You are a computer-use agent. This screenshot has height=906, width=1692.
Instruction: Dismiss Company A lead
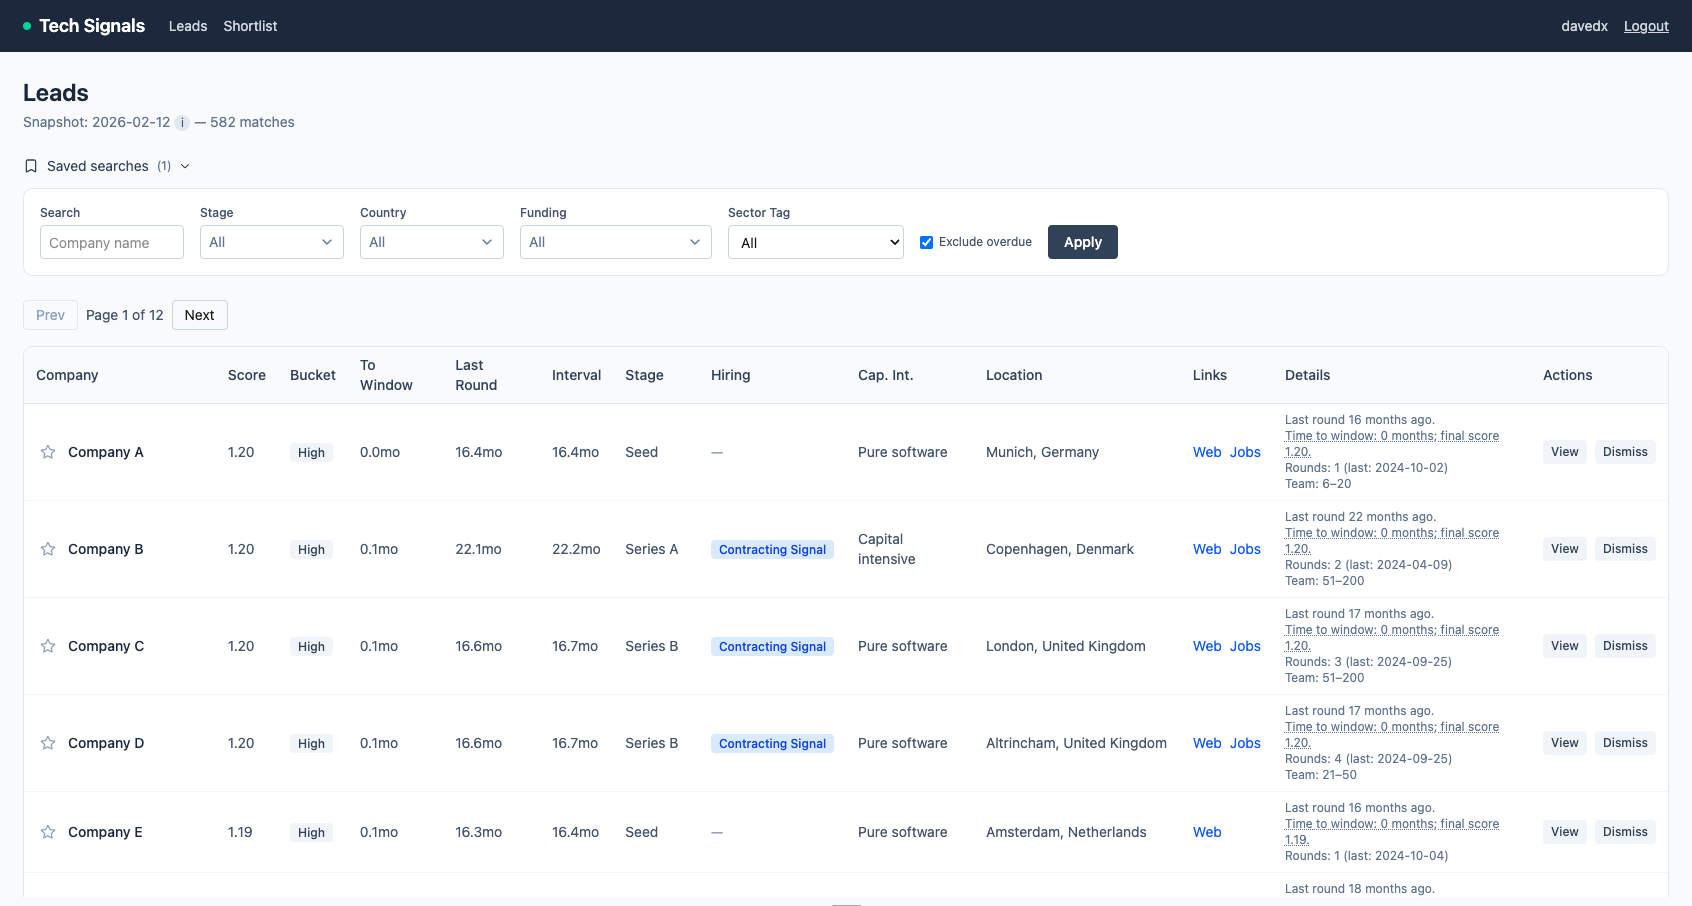[x=1625, y=452]
